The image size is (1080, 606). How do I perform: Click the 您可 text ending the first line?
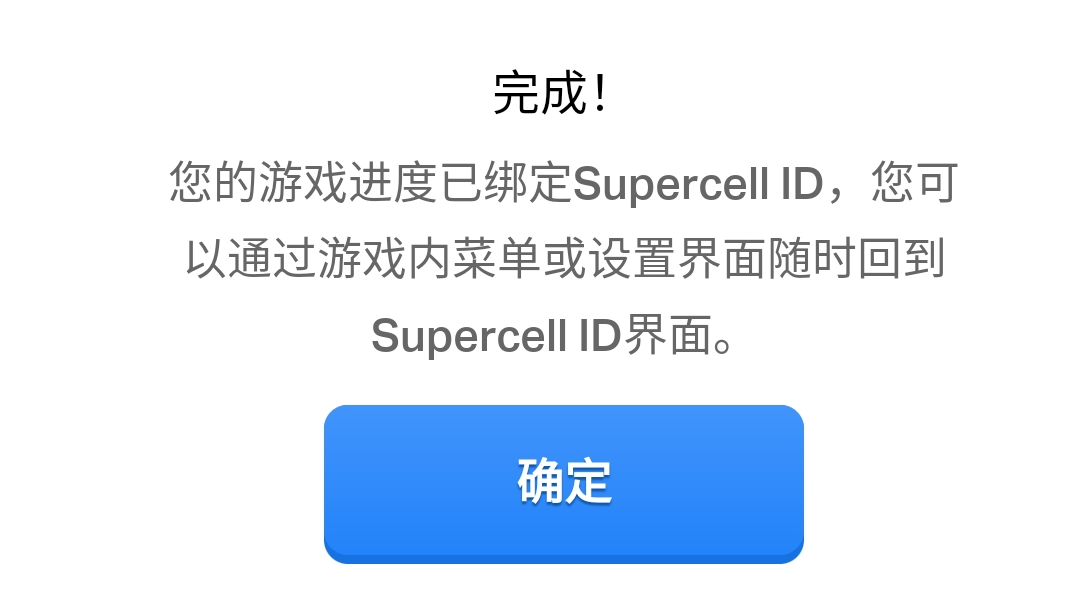point(915,182)
